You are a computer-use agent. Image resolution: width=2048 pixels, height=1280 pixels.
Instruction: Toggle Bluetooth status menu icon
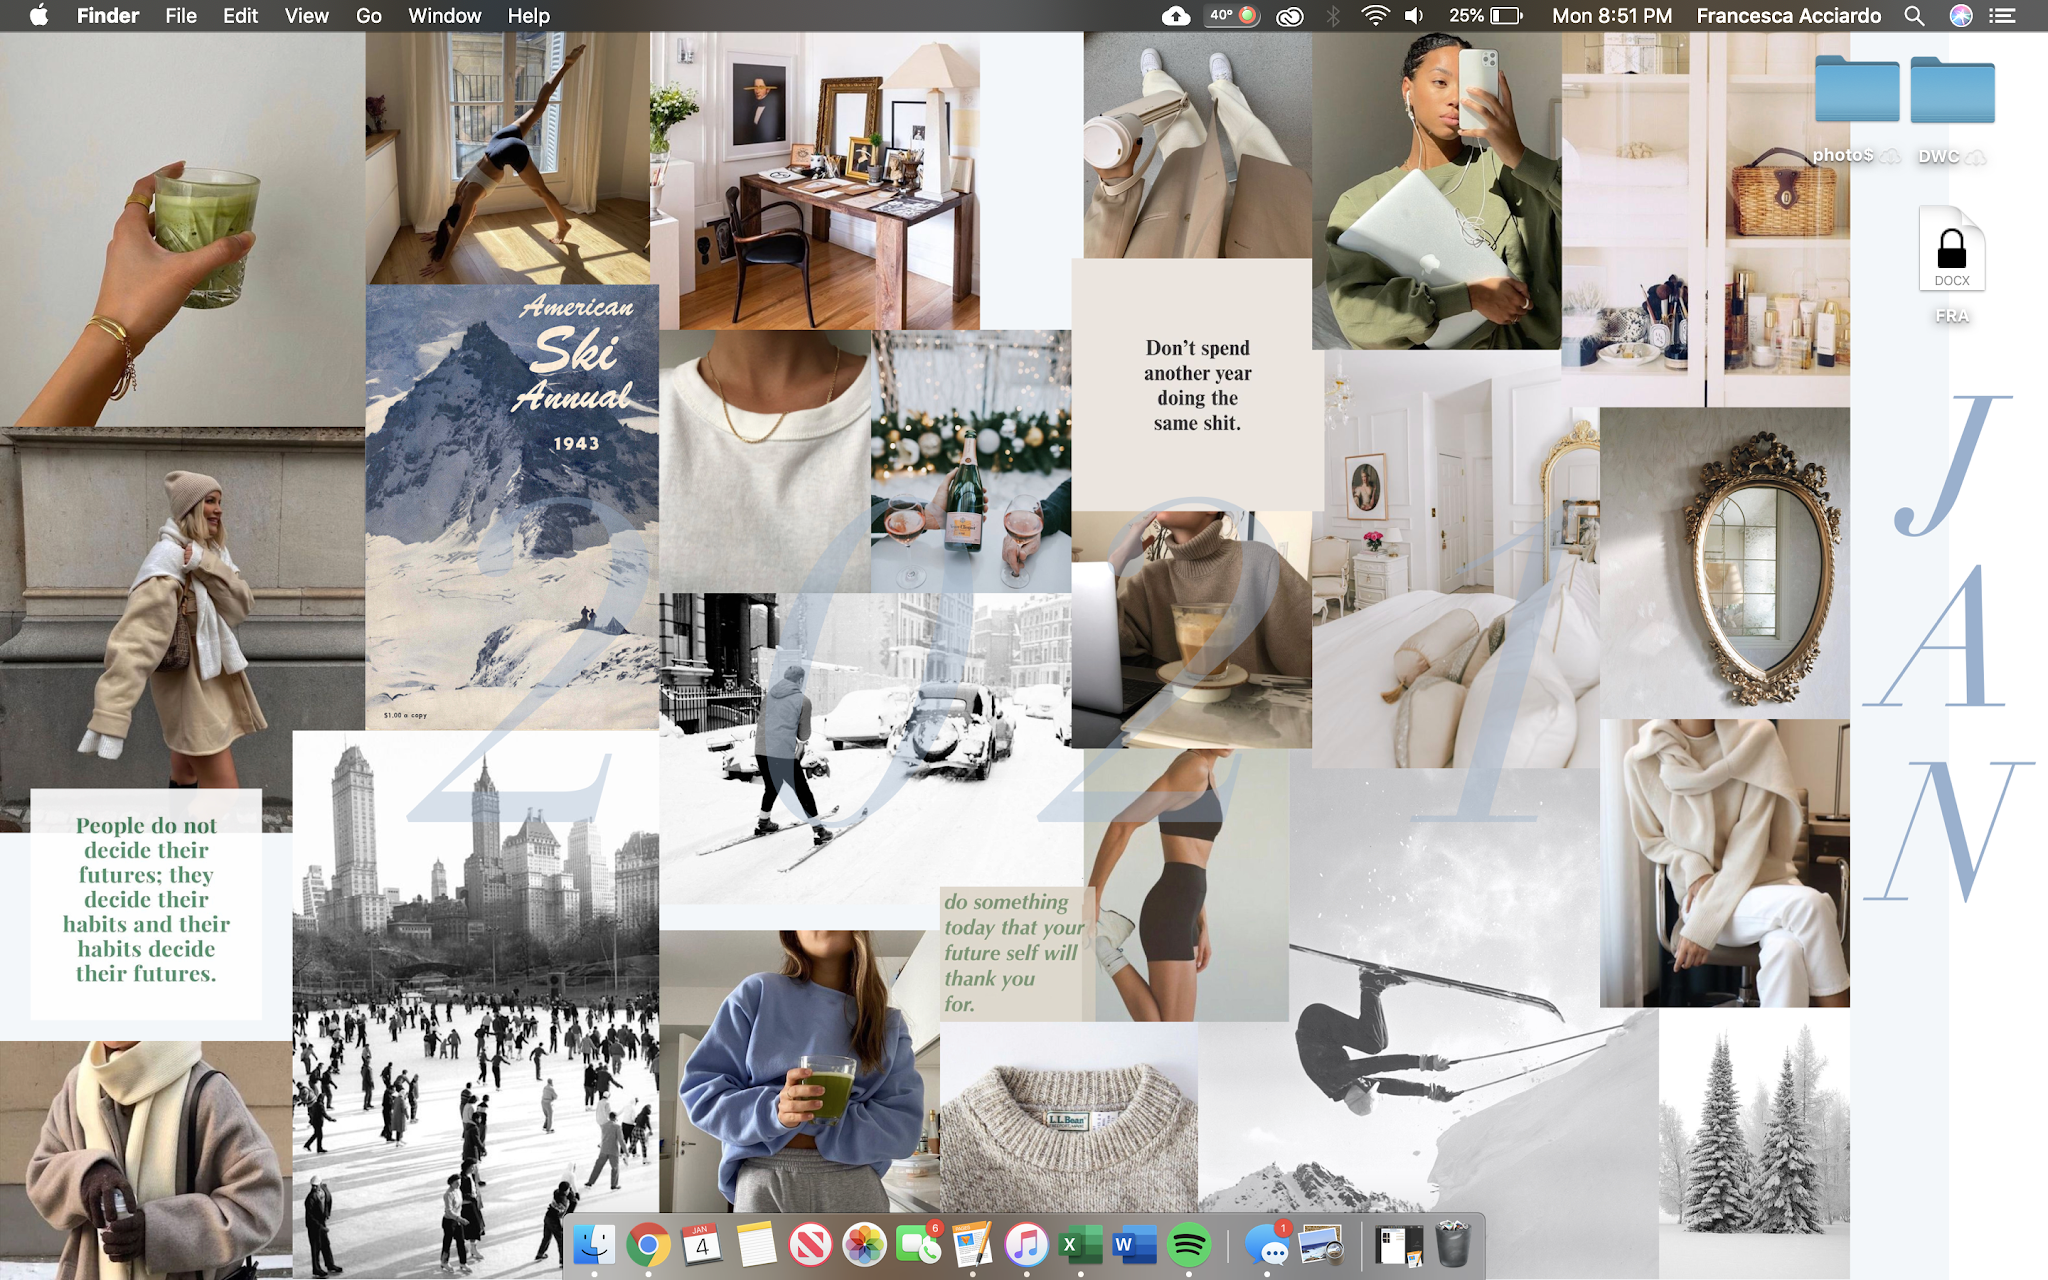pyautogui.click(x=1333, y=16)
